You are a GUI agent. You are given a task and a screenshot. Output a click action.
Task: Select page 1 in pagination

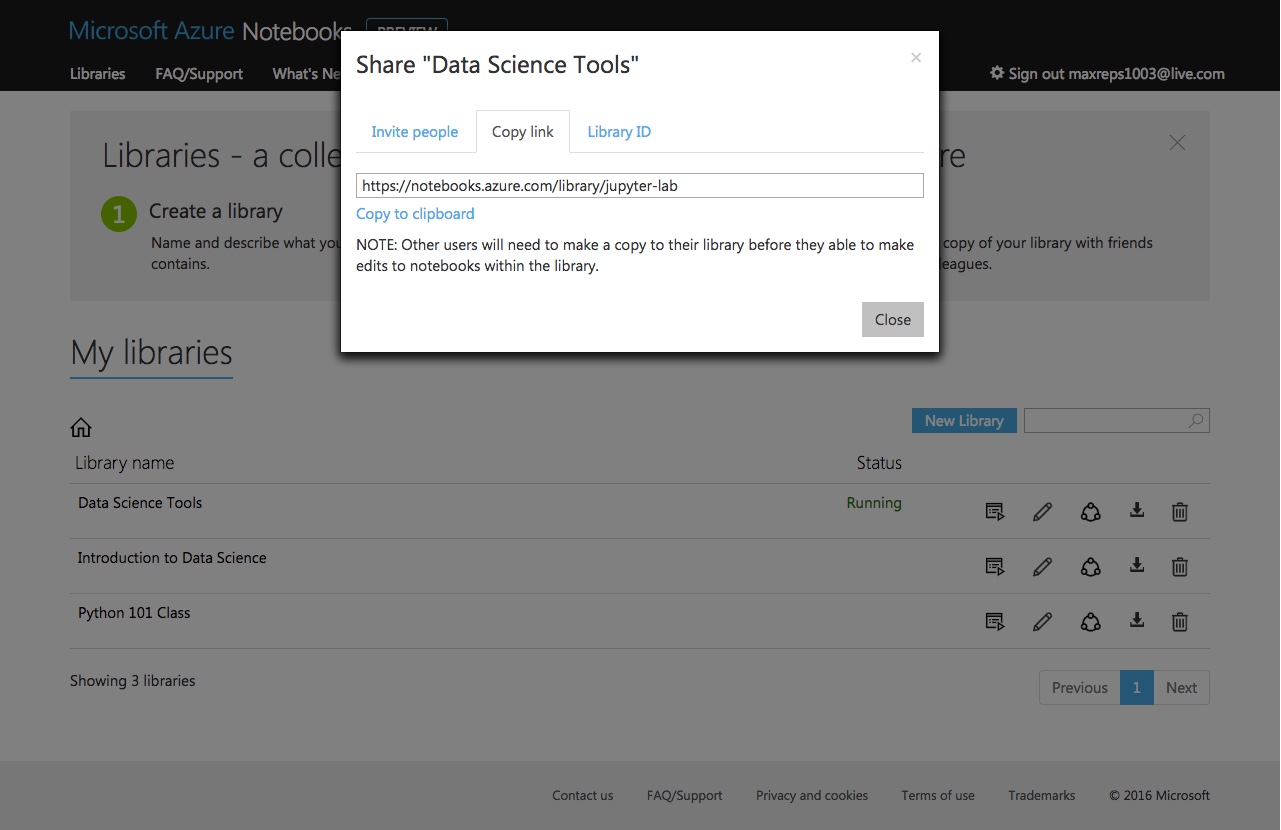[x=1137, y=688]
